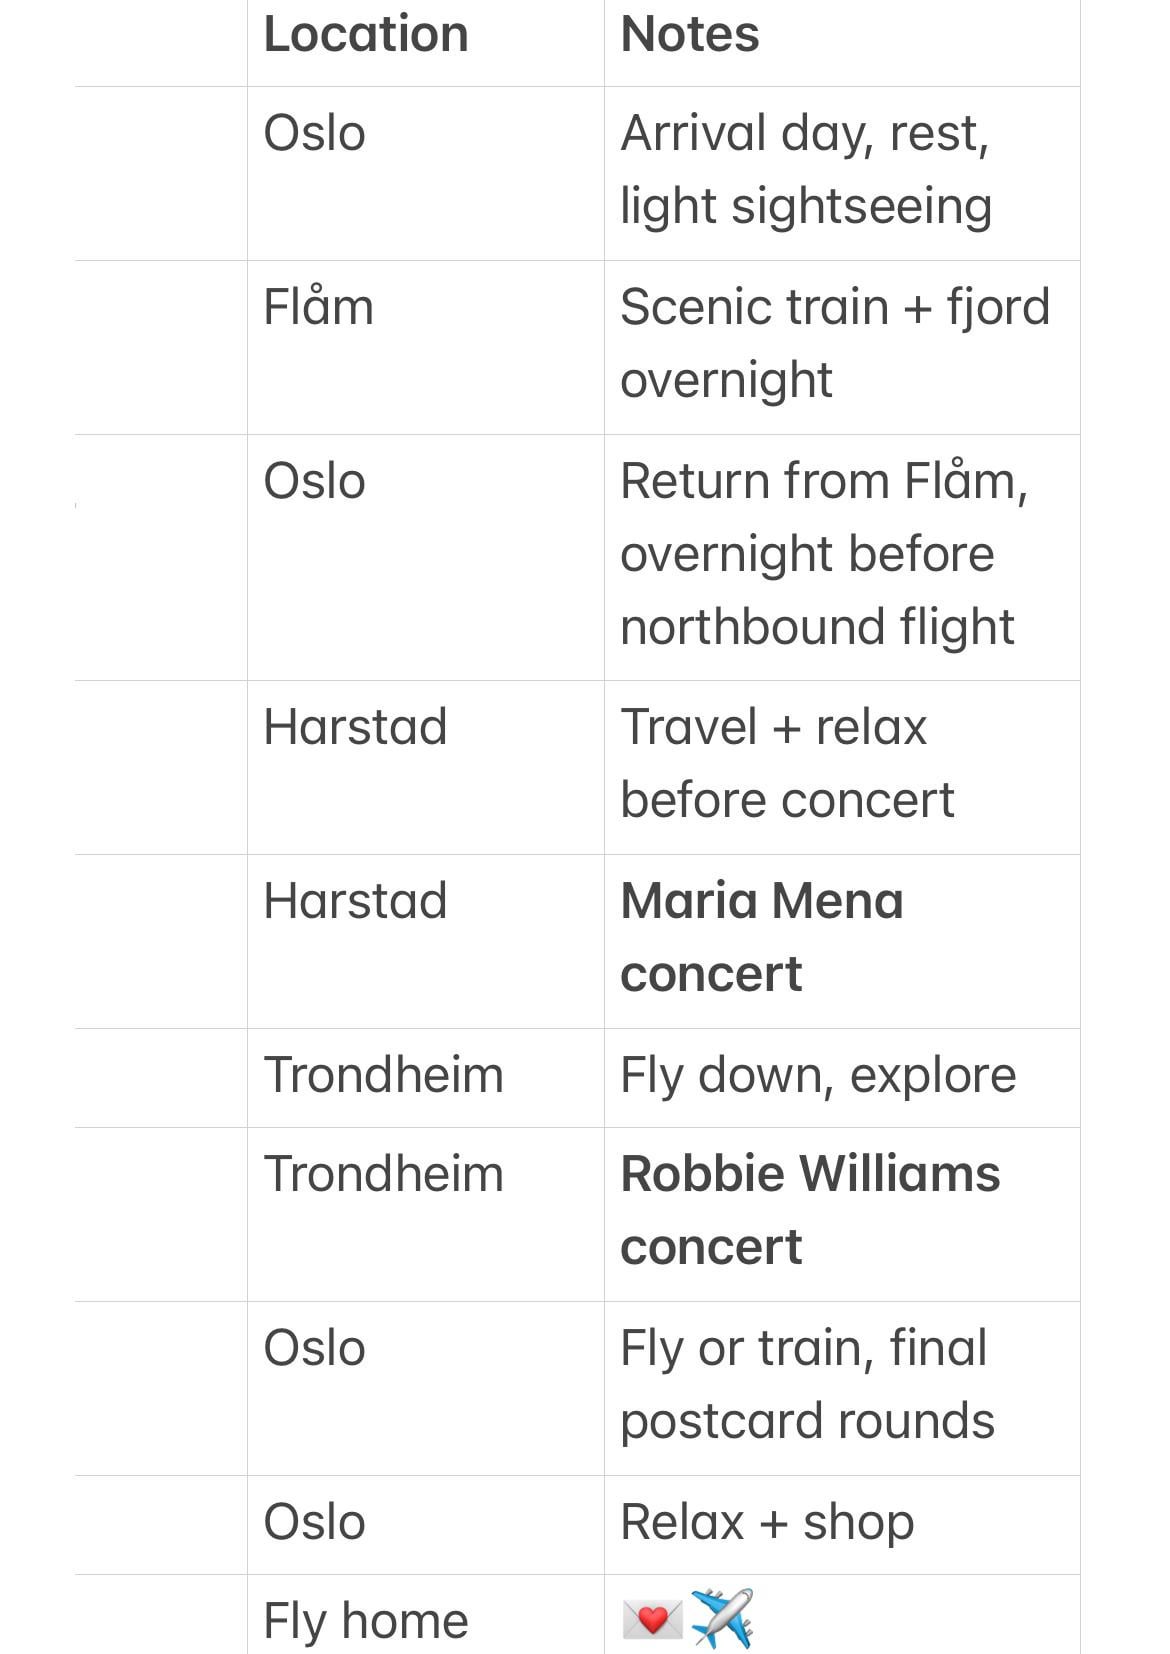The height and width of the screenshot is (1654, 1170).
Task: Select bold 'Robbie Williams concert' text
Action: [810, 1210]
